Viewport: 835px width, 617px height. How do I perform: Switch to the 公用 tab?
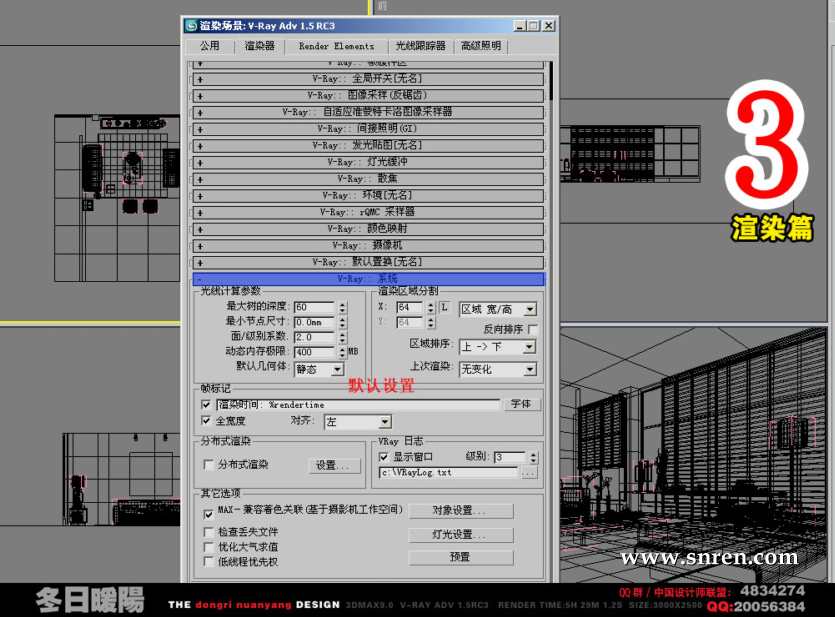pyautogui.click(x=209, y=46)
